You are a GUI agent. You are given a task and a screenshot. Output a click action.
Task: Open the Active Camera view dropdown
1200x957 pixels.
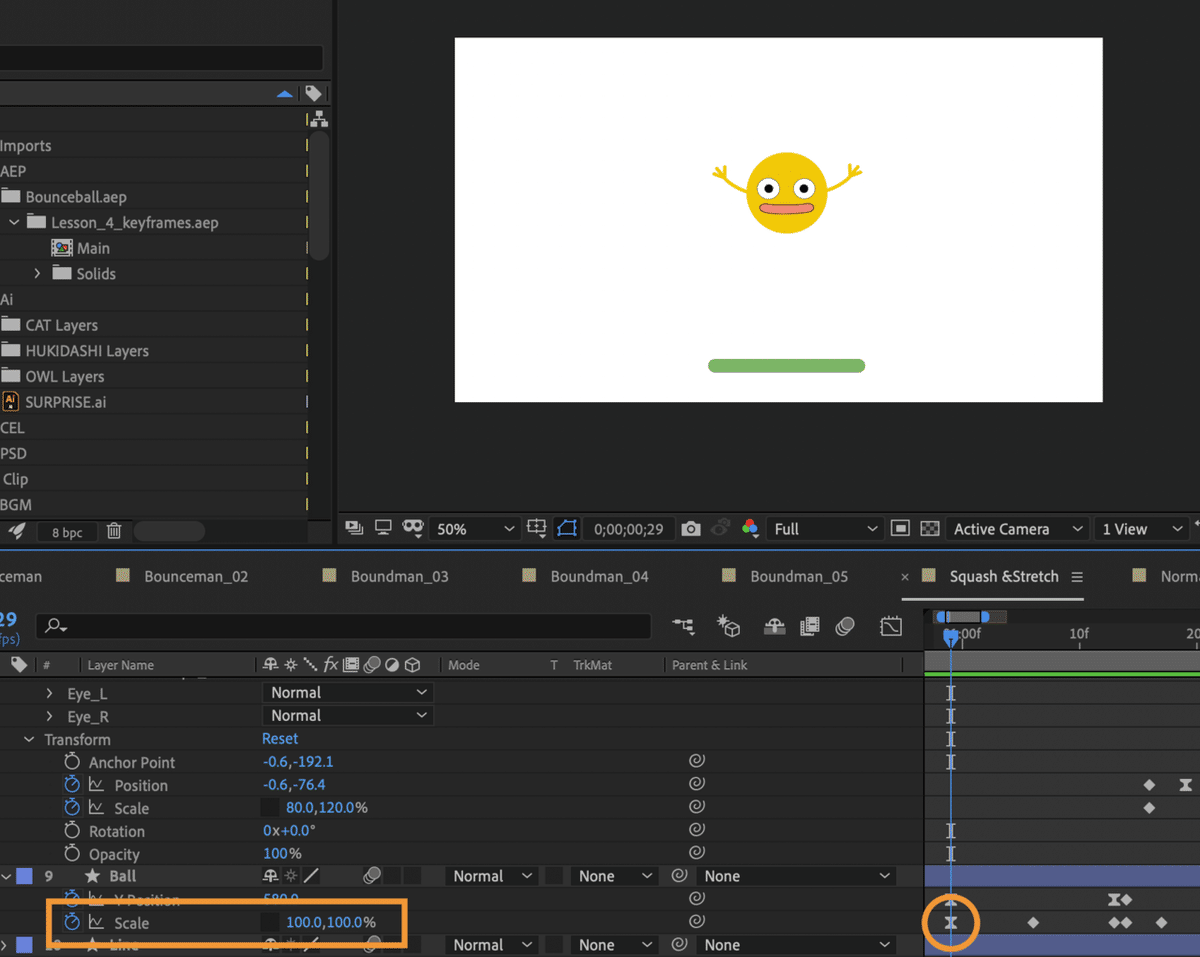click(x=1014, y=529)
